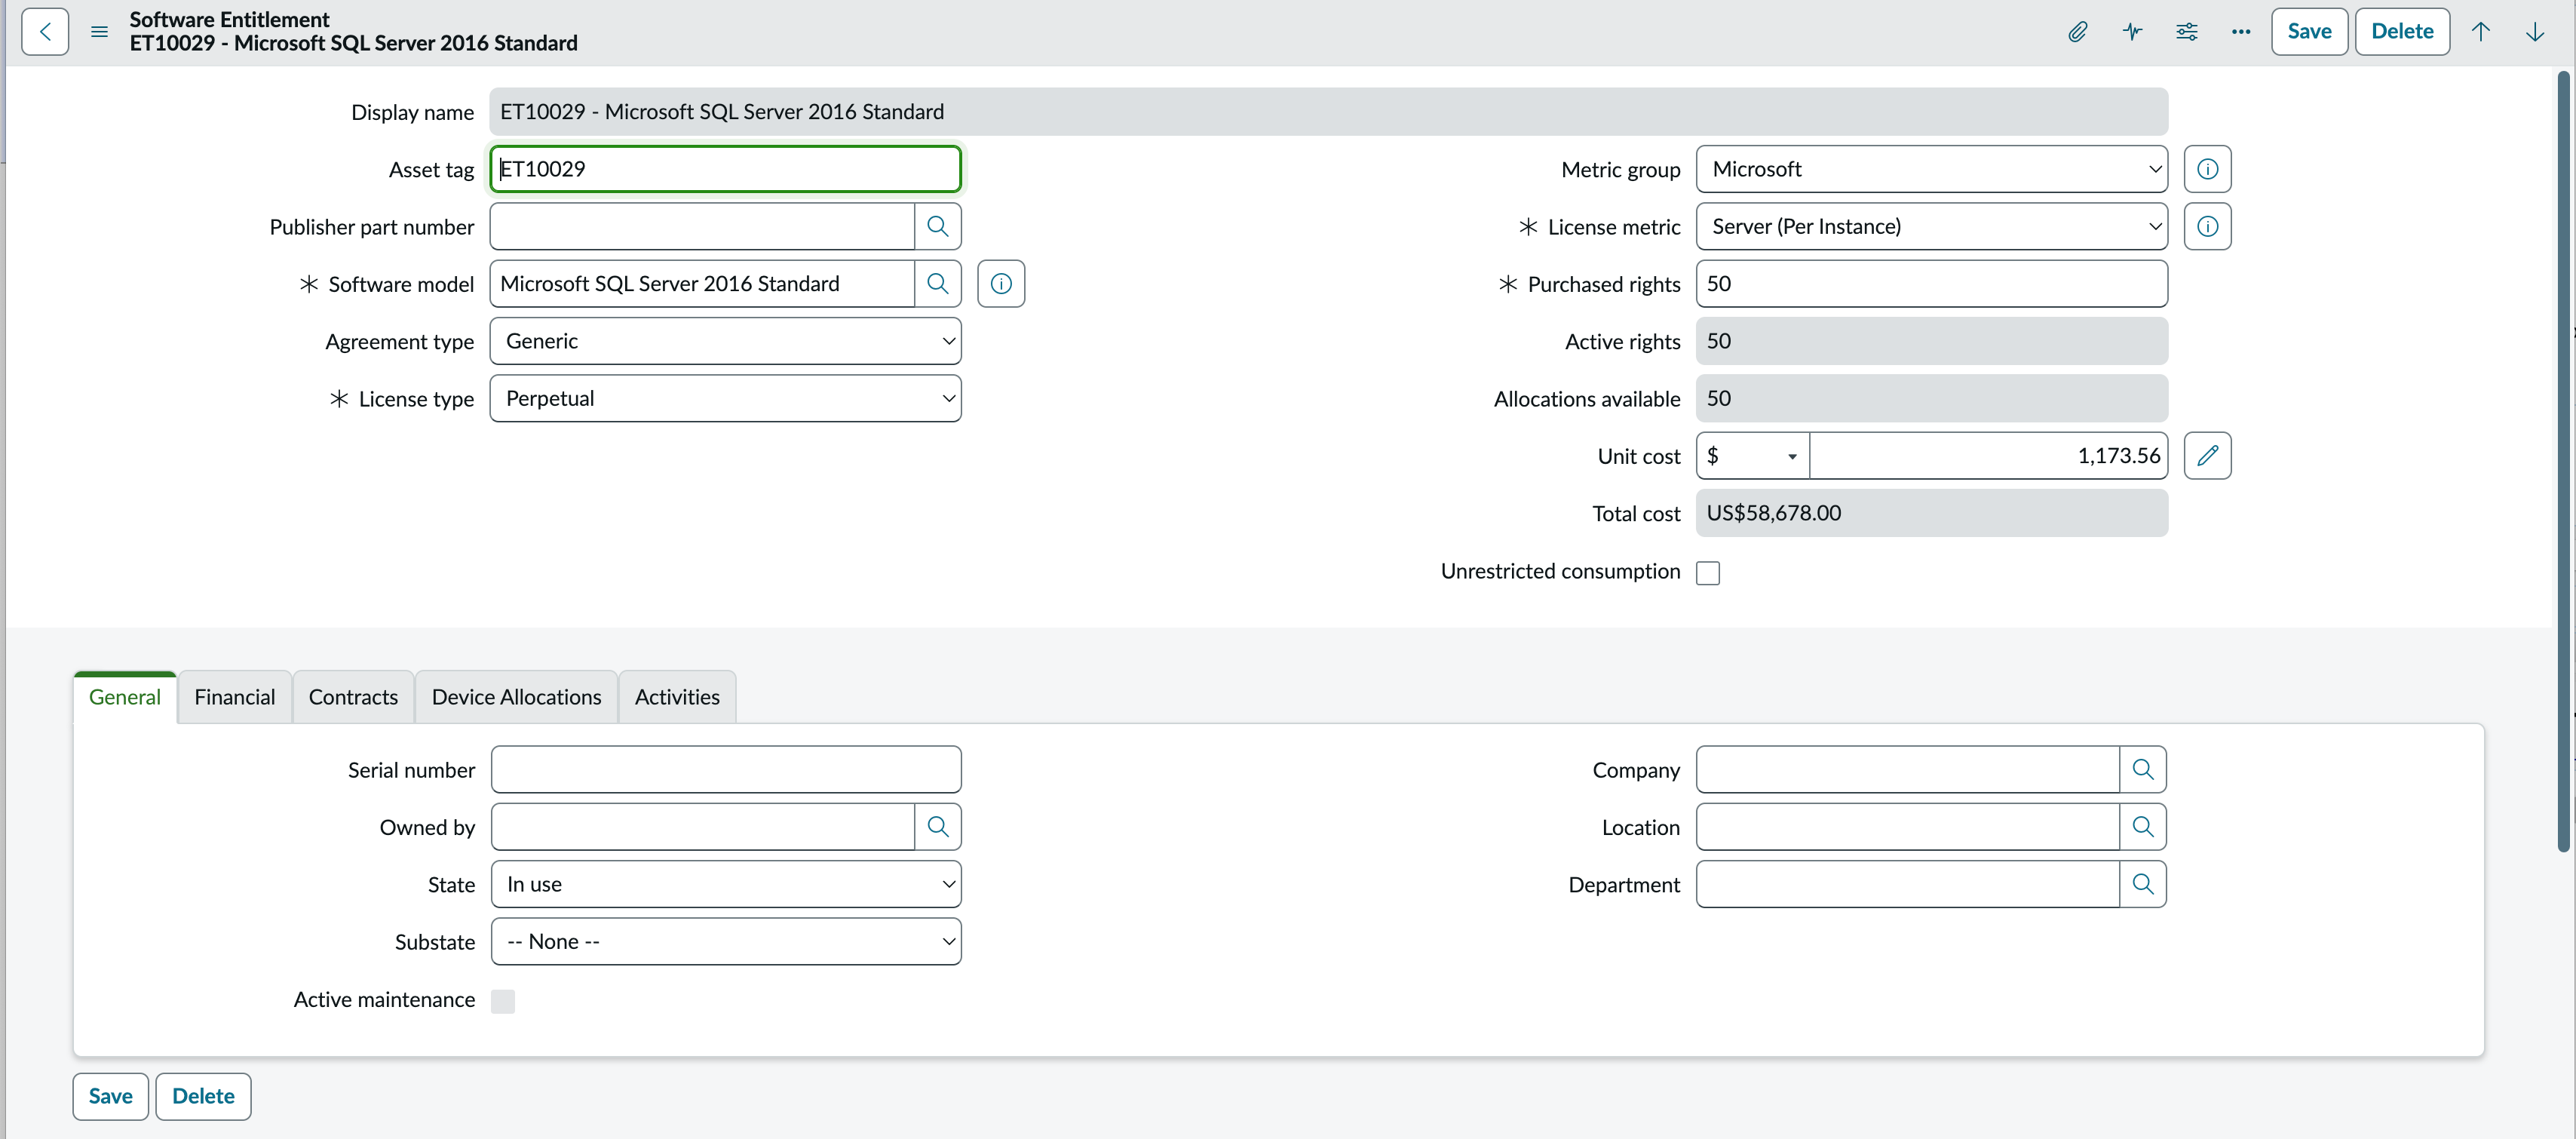The width and height of the screenshot is (2576, 1139).
Task: Switch to the General tab
Action: tap(125, 697)
